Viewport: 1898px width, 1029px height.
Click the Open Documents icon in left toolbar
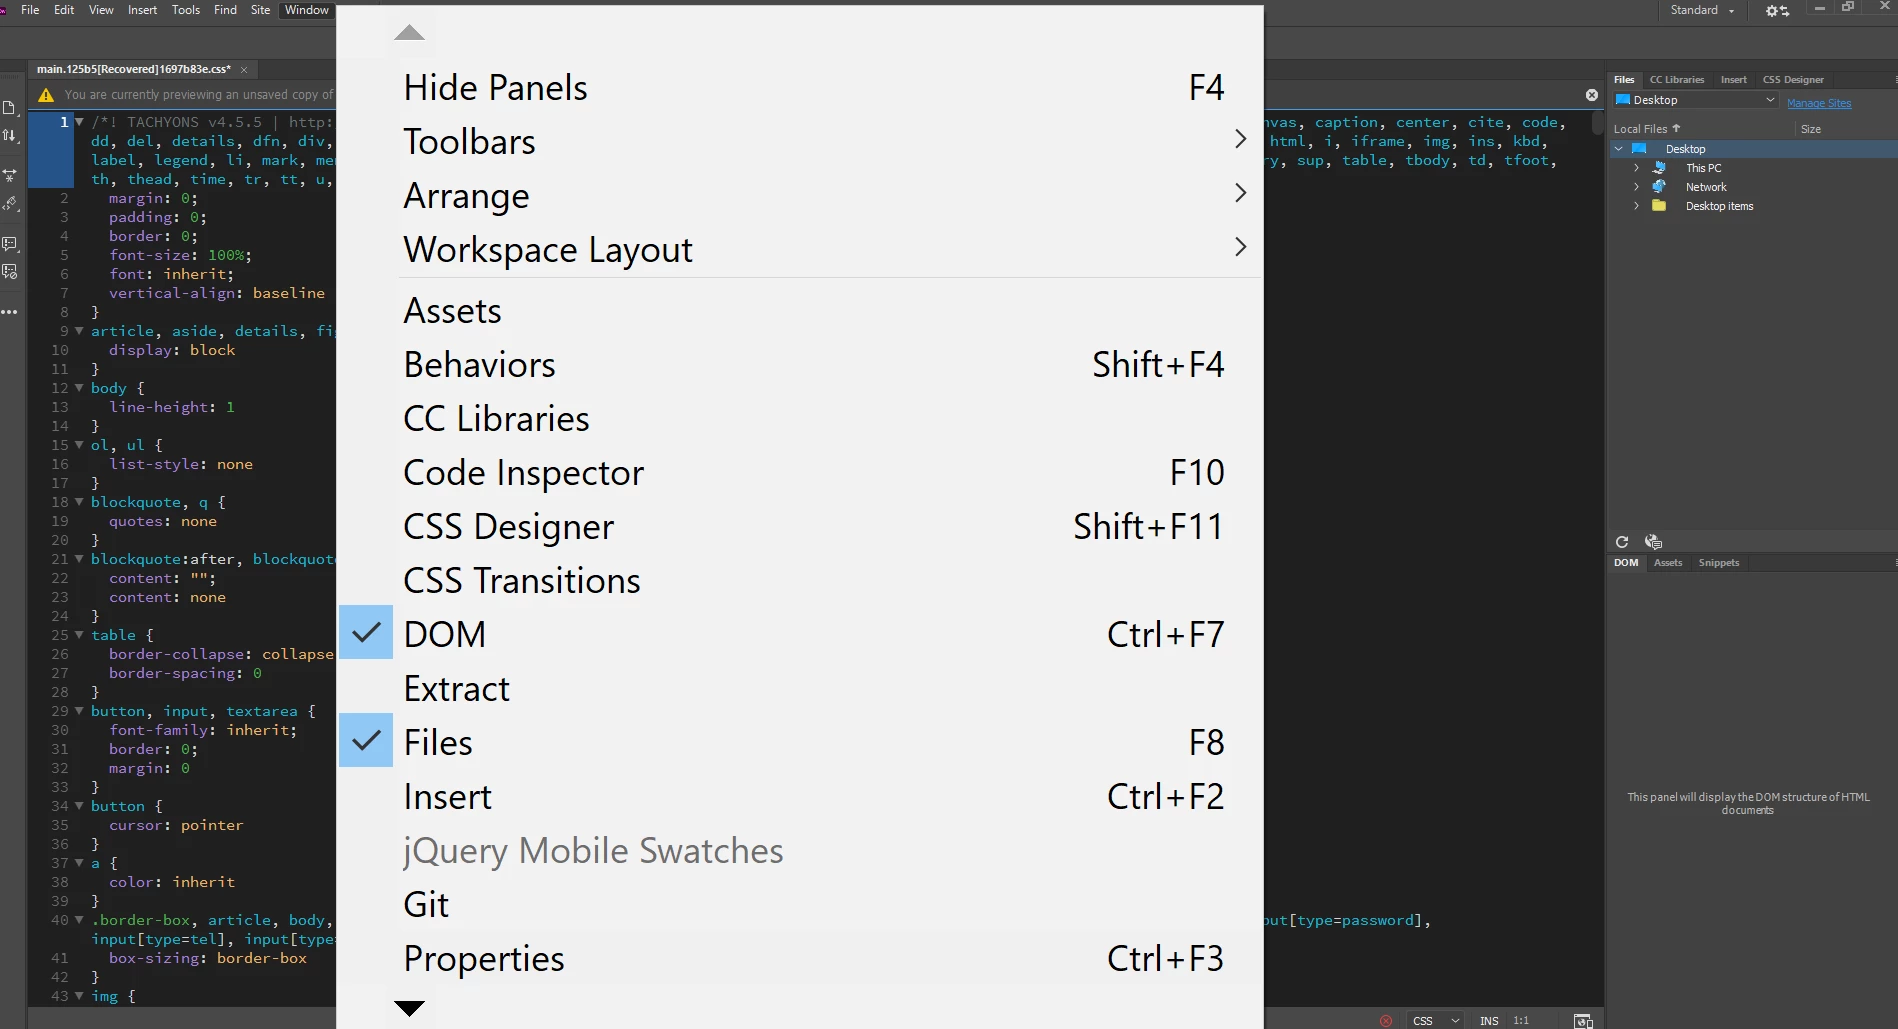[9, 108]
